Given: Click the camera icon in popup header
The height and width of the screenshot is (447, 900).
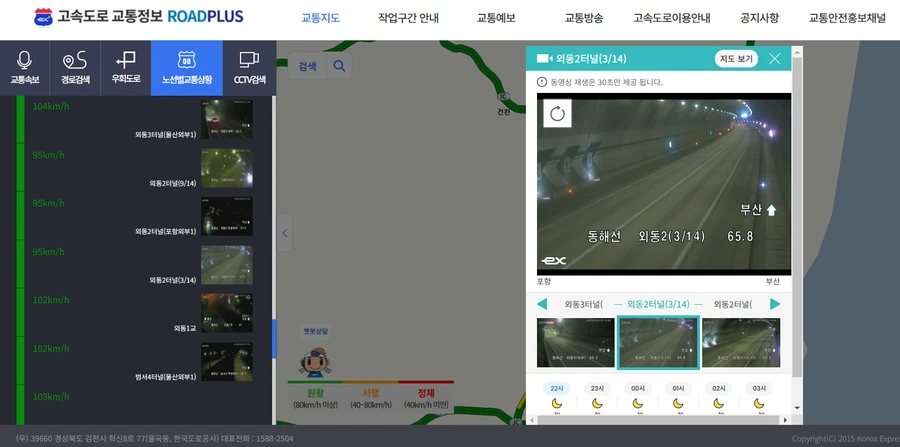Looking at the screenshot, I should (544, 59).
